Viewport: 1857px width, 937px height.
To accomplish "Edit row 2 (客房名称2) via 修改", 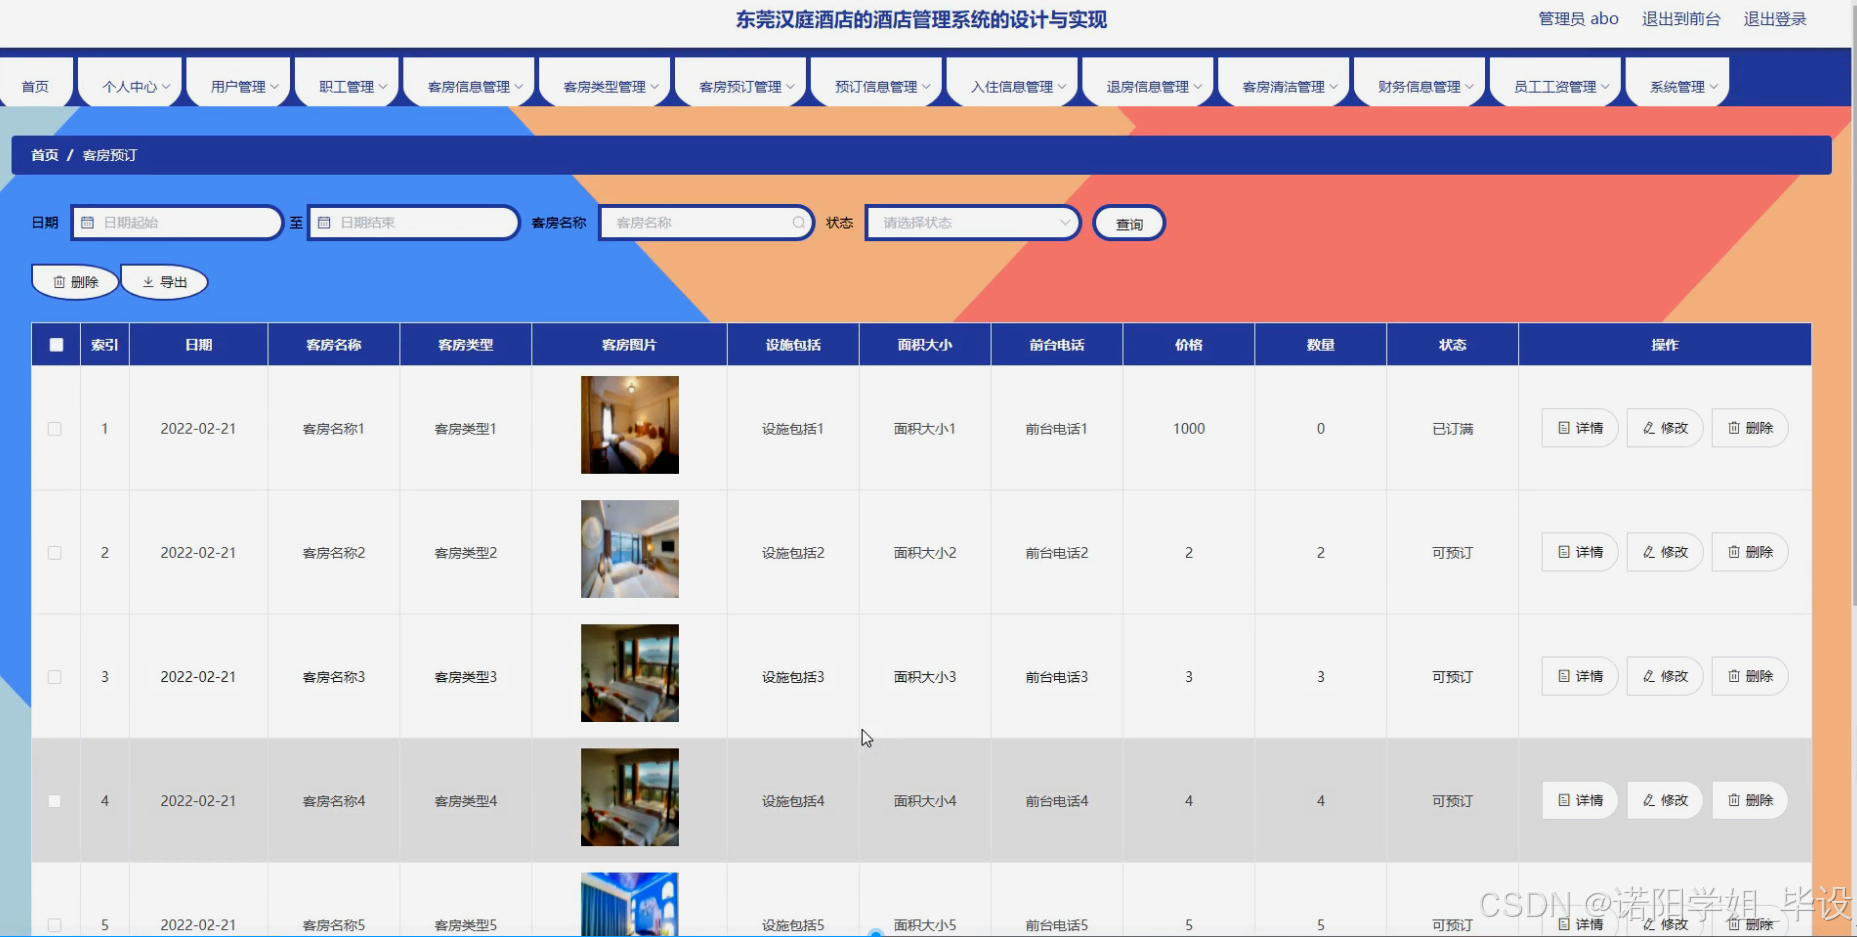I will [1665, 552].
